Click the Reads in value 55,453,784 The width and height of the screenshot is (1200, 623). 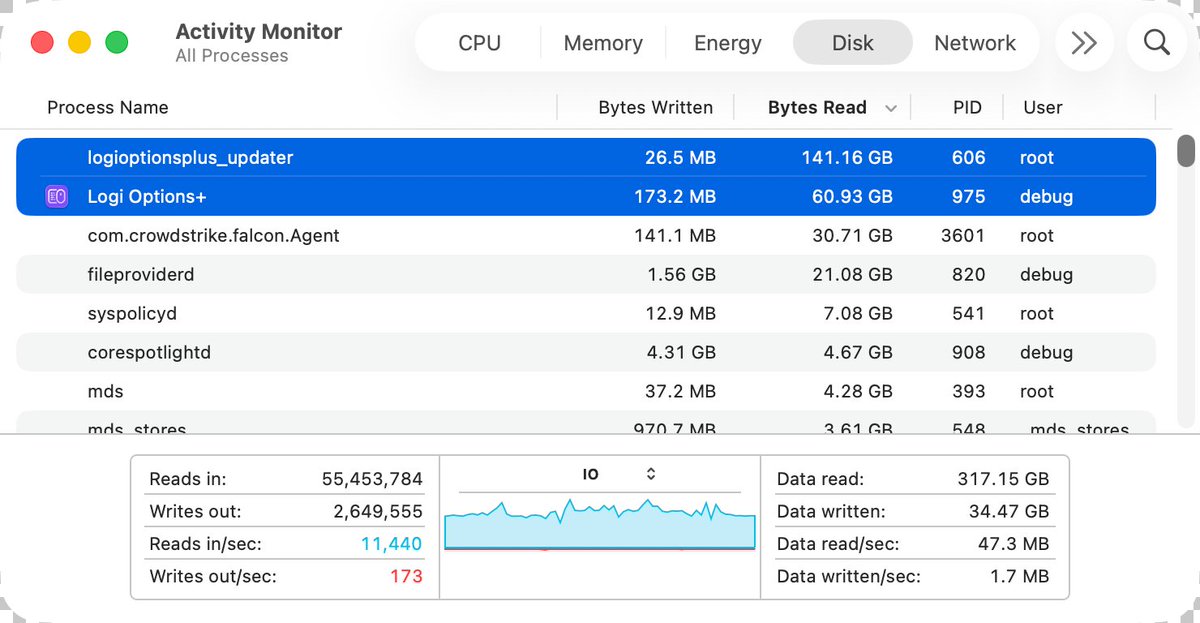tap(372, 479)
